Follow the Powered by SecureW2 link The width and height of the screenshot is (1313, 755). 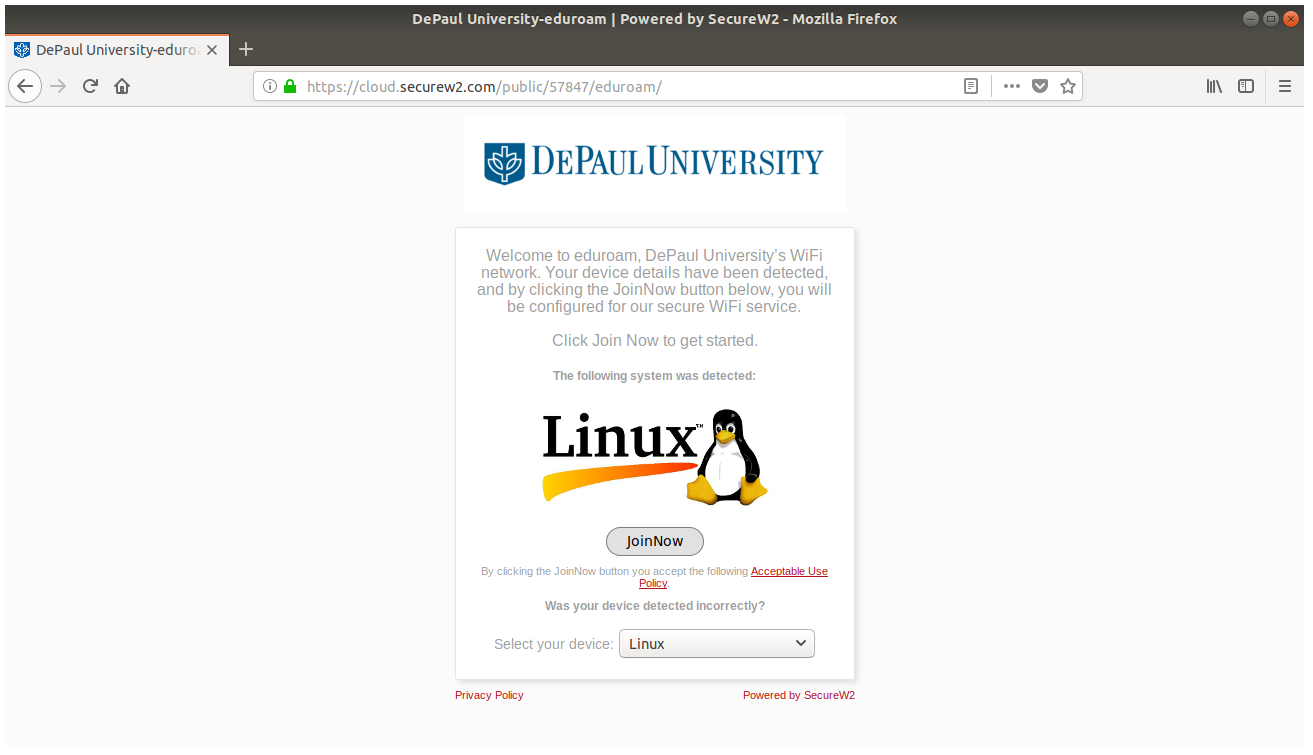click(x=799, y=695)
